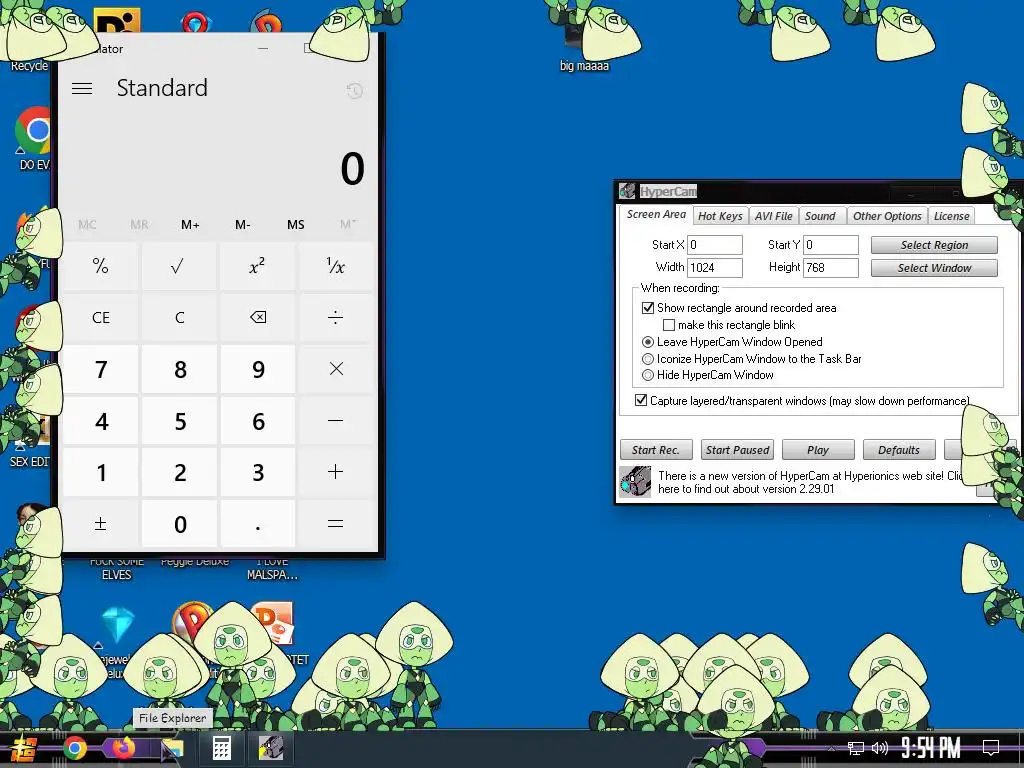
Task: Click the digit 0 key
Action: 179,523
